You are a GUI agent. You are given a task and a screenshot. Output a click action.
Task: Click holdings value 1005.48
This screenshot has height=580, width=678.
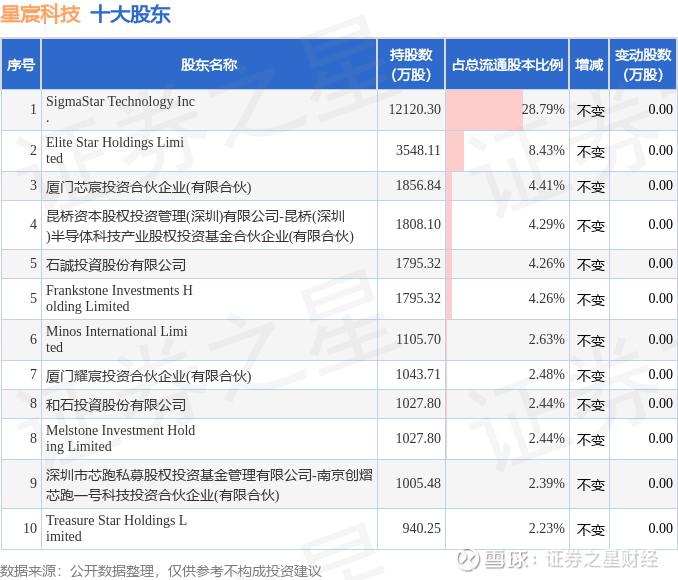click(x=419, y=483)
